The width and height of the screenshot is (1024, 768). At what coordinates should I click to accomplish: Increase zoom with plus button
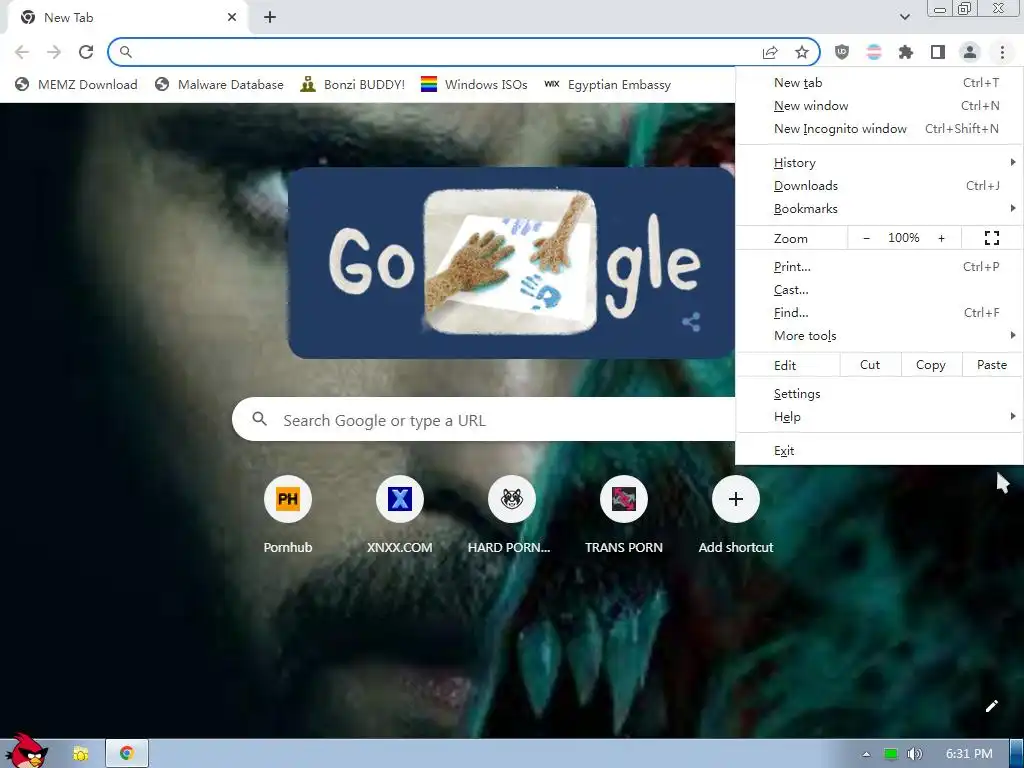point(941,238)
